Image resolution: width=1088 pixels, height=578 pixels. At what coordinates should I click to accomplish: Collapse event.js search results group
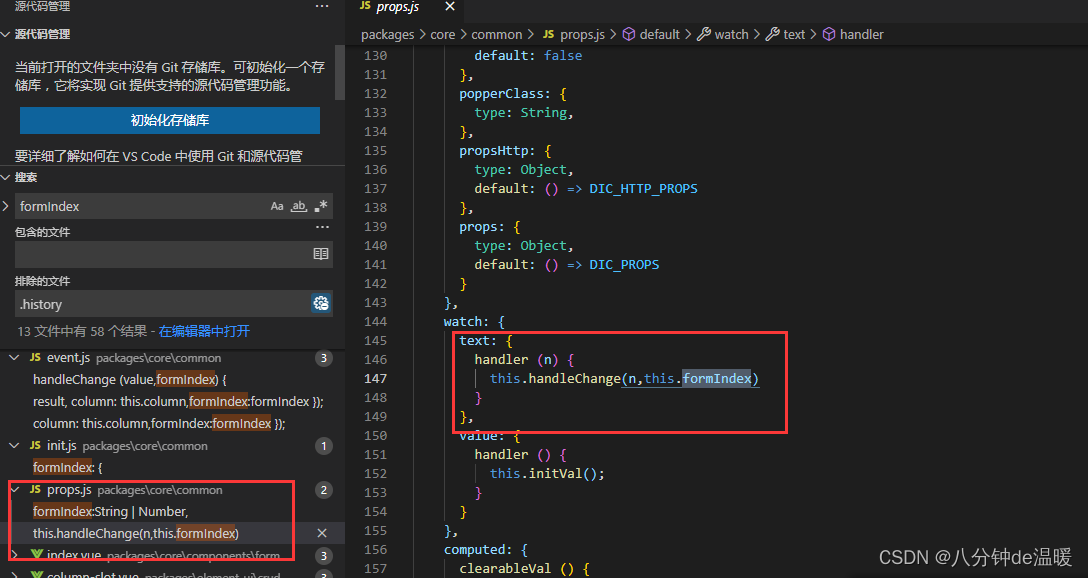point(14,358)
